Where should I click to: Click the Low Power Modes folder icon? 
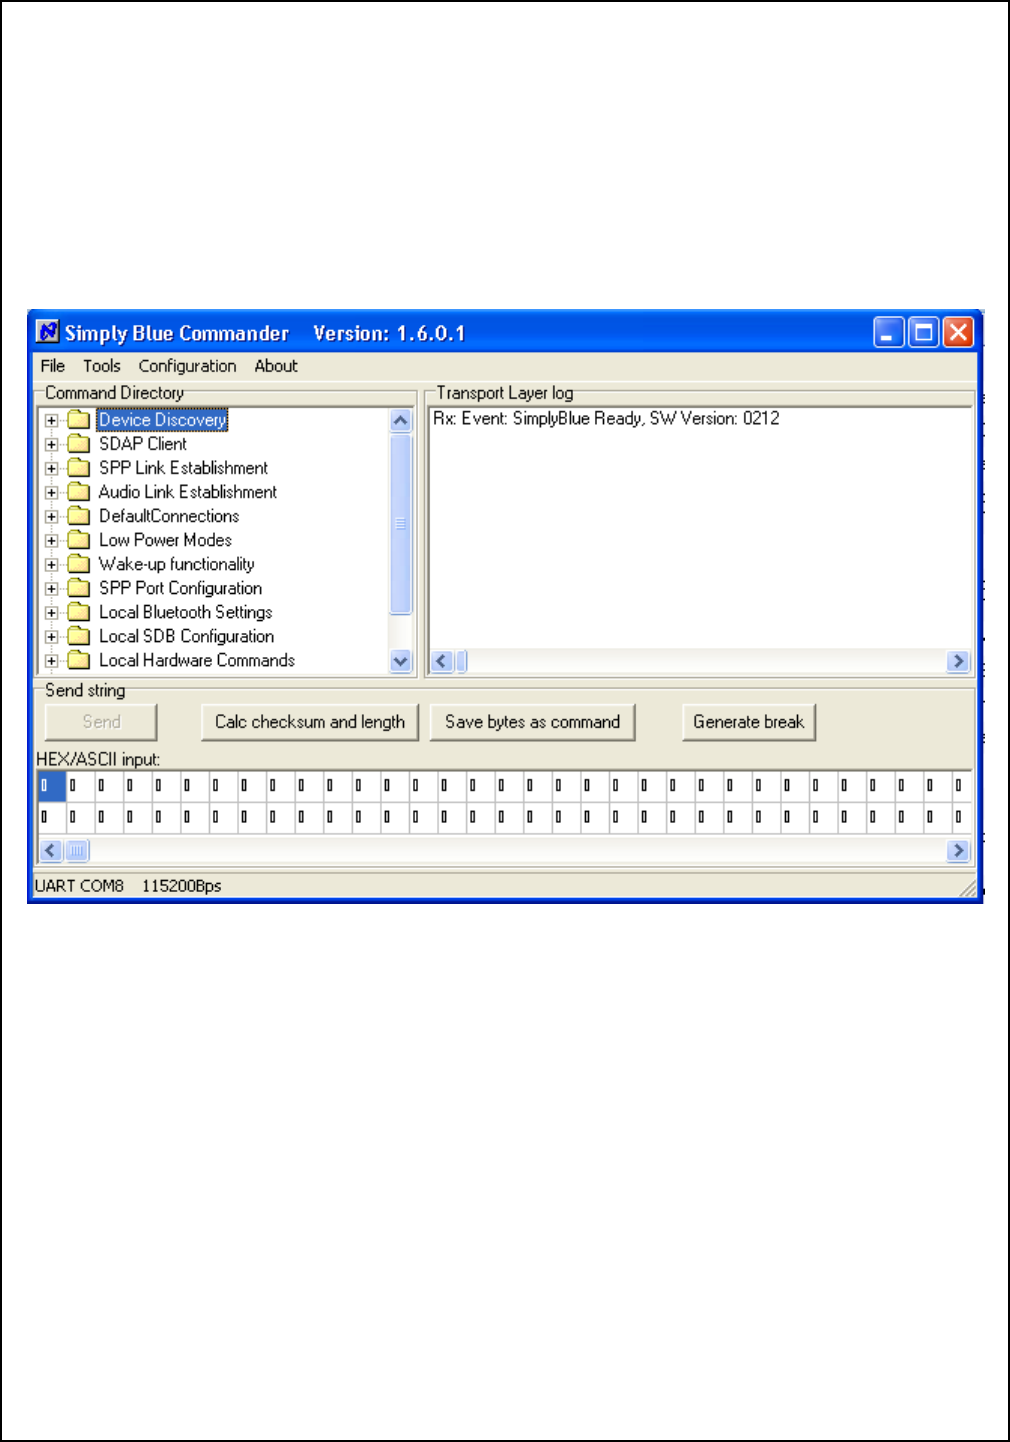79,540
